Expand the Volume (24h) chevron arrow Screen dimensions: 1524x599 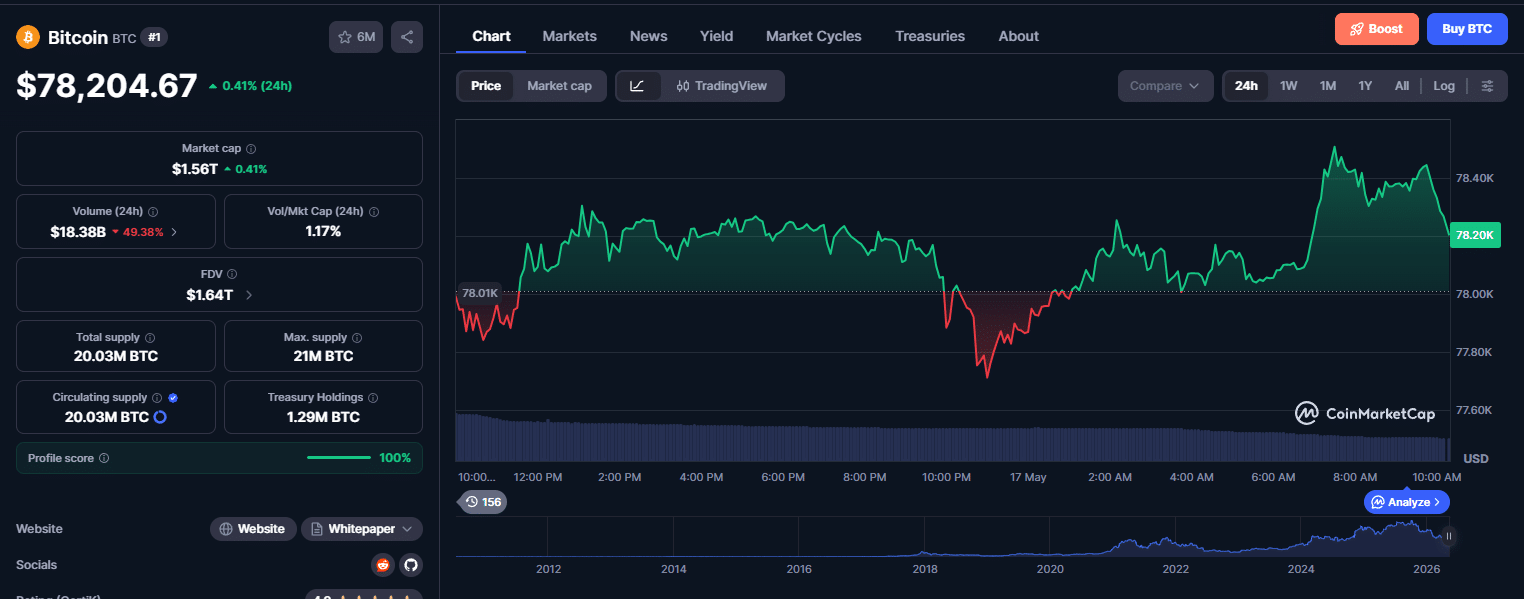tap(175, 231)
